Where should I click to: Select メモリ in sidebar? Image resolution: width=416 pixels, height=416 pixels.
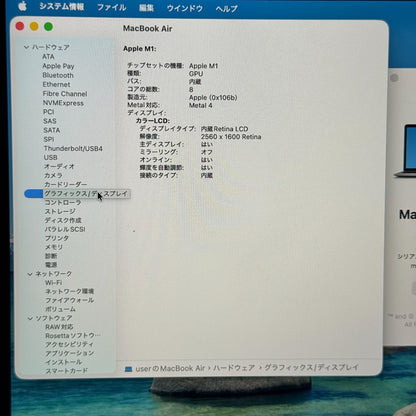pyautogui.click(x=54, y=247)
